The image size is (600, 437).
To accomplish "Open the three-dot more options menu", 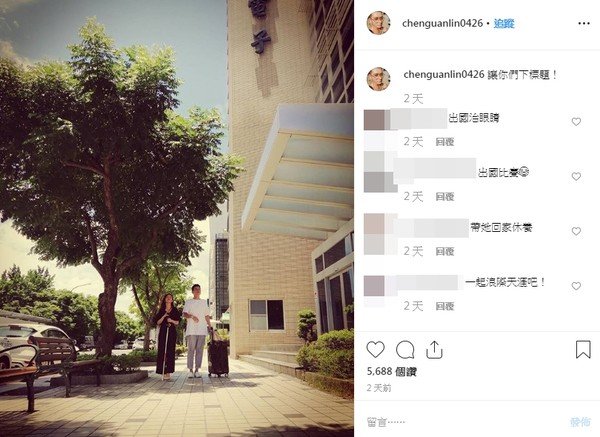I will coord(584,24).
